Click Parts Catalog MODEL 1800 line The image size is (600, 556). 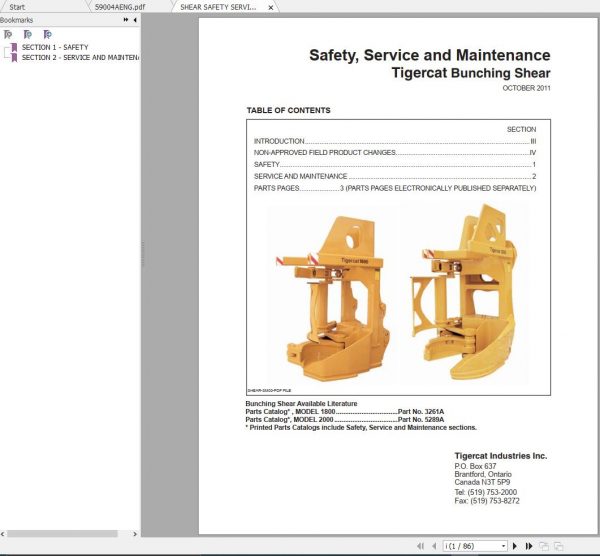click(x=344, y=412)
